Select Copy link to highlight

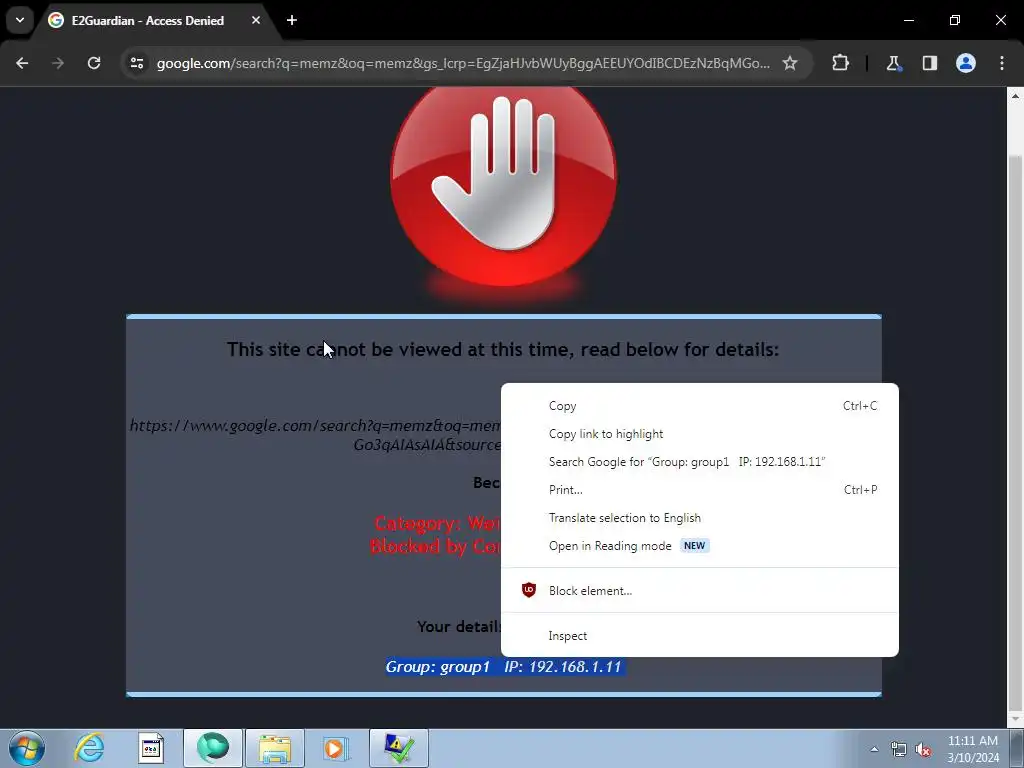click(x=699, y=434)
